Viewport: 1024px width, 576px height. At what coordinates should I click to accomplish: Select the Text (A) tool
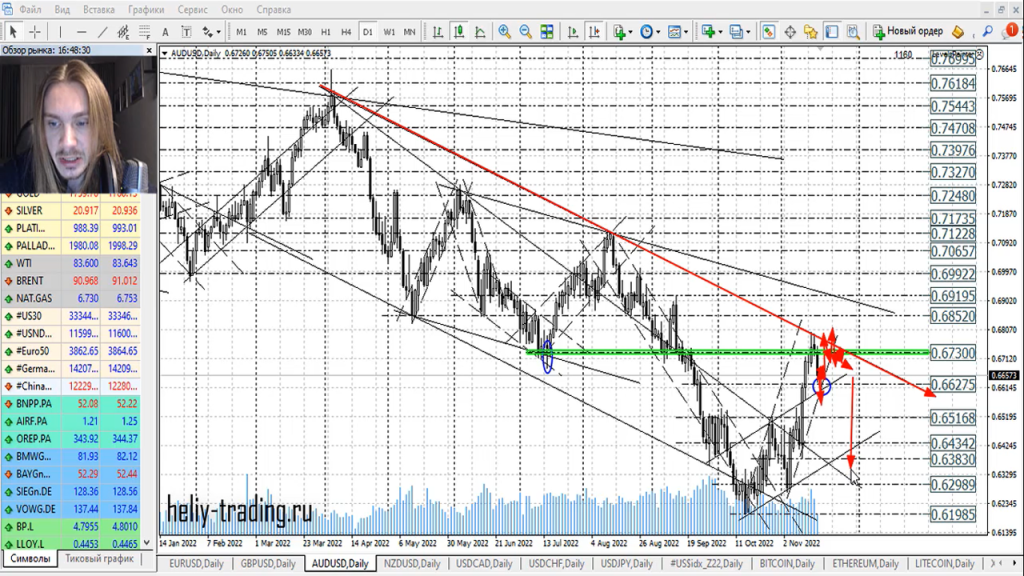[x=165, y=31]
